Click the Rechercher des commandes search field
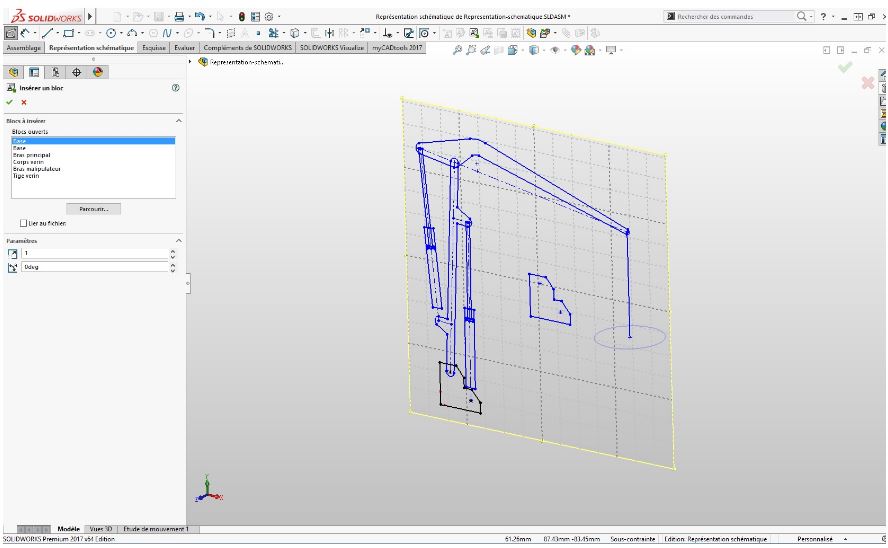The width and height of the screenshot is (888, 548). (x=729, y=17)
